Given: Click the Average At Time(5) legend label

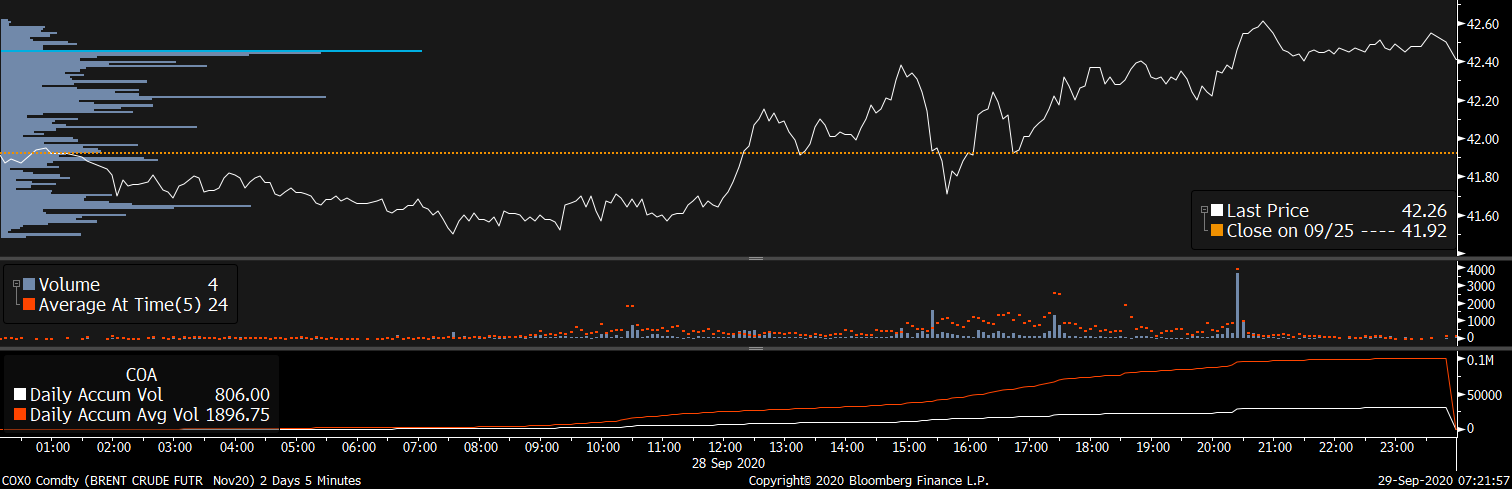Looking at the screenshot, I should tap(120, 304).
